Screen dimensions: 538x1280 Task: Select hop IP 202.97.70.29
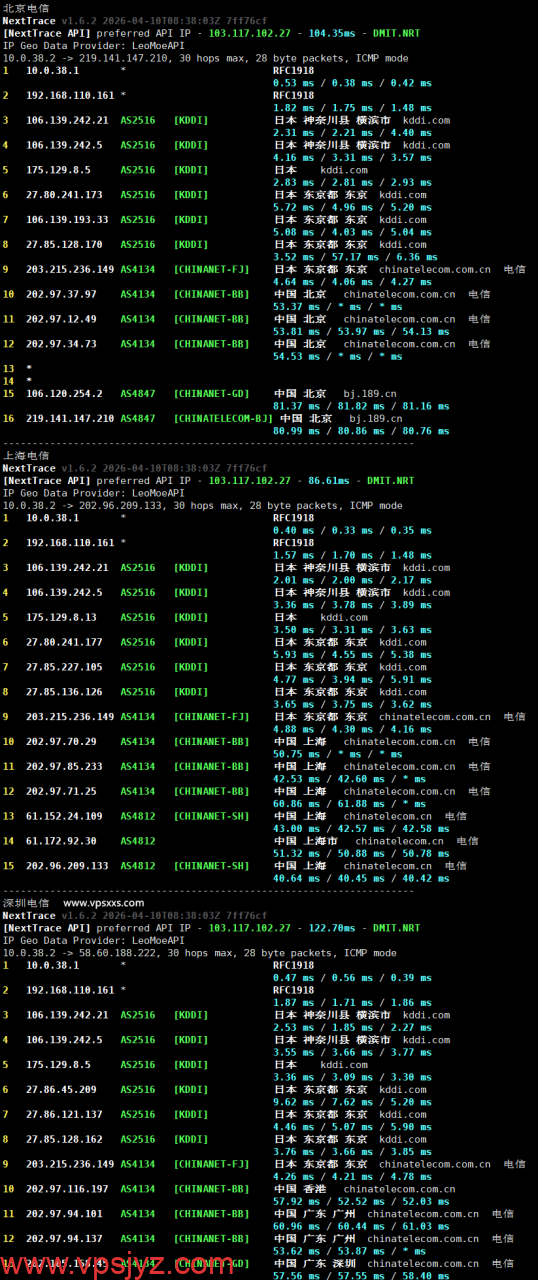(x=61, y=741)
